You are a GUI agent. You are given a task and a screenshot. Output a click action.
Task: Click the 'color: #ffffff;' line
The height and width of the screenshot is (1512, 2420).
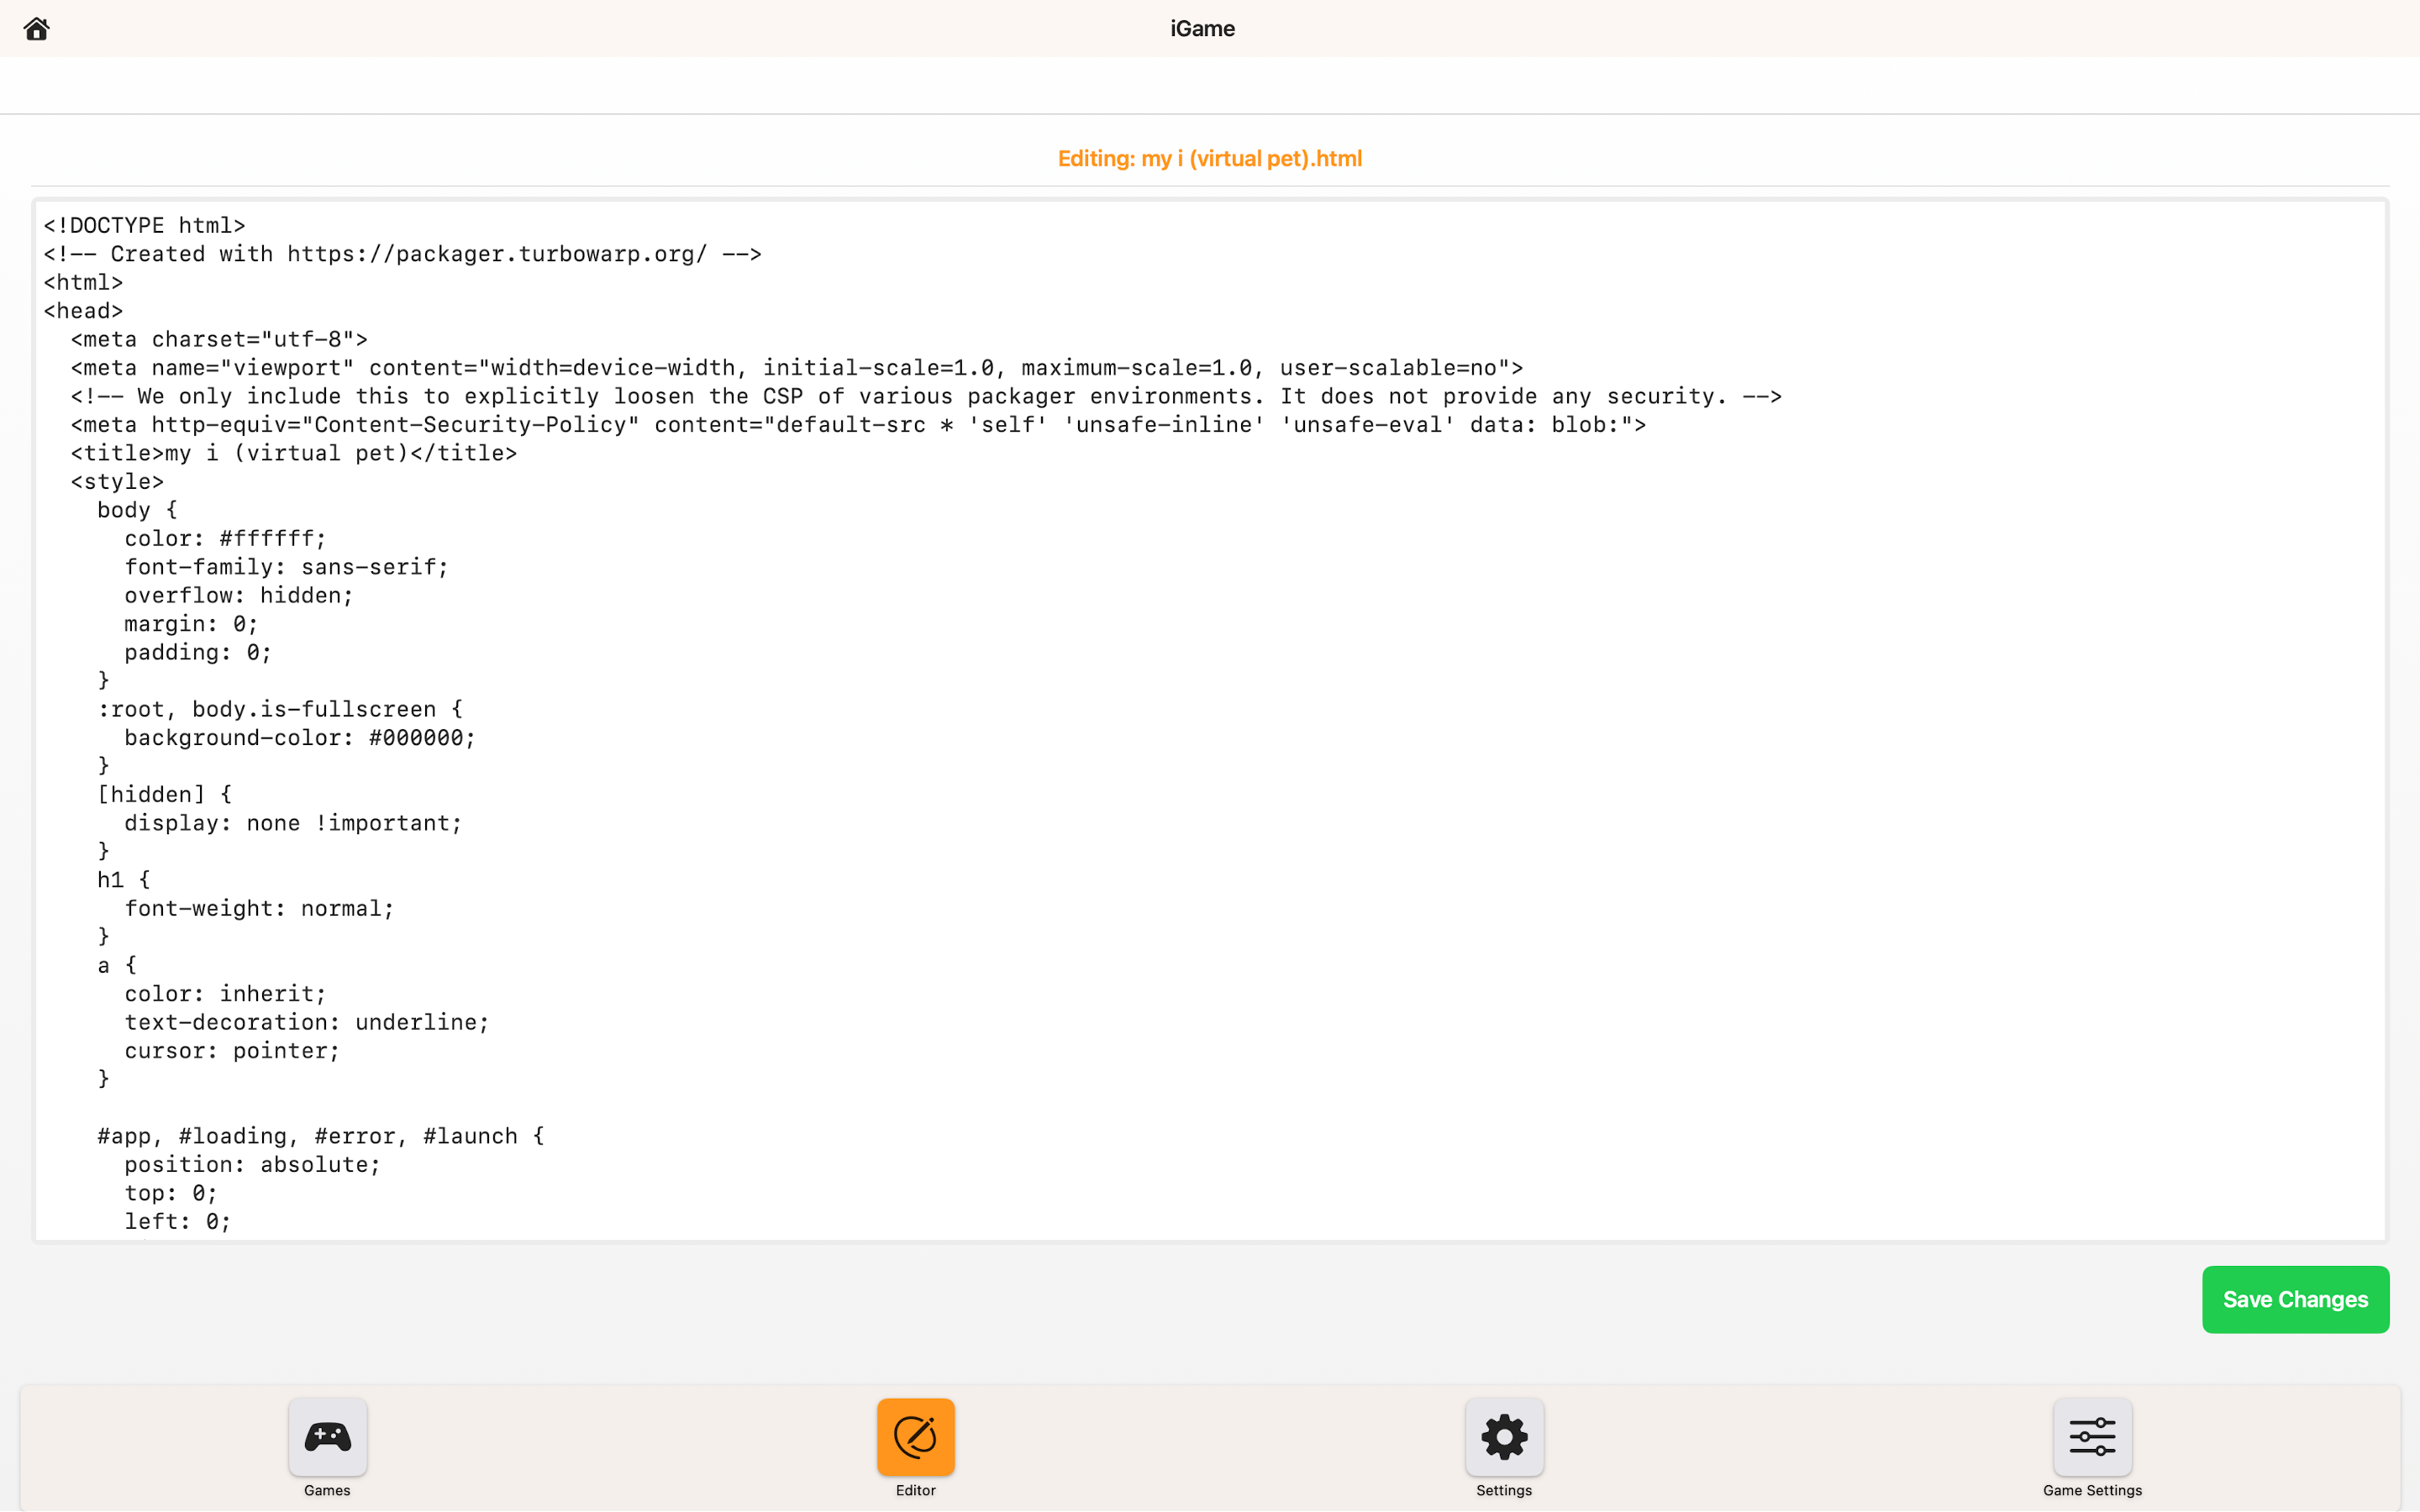[x=225, y=539]
